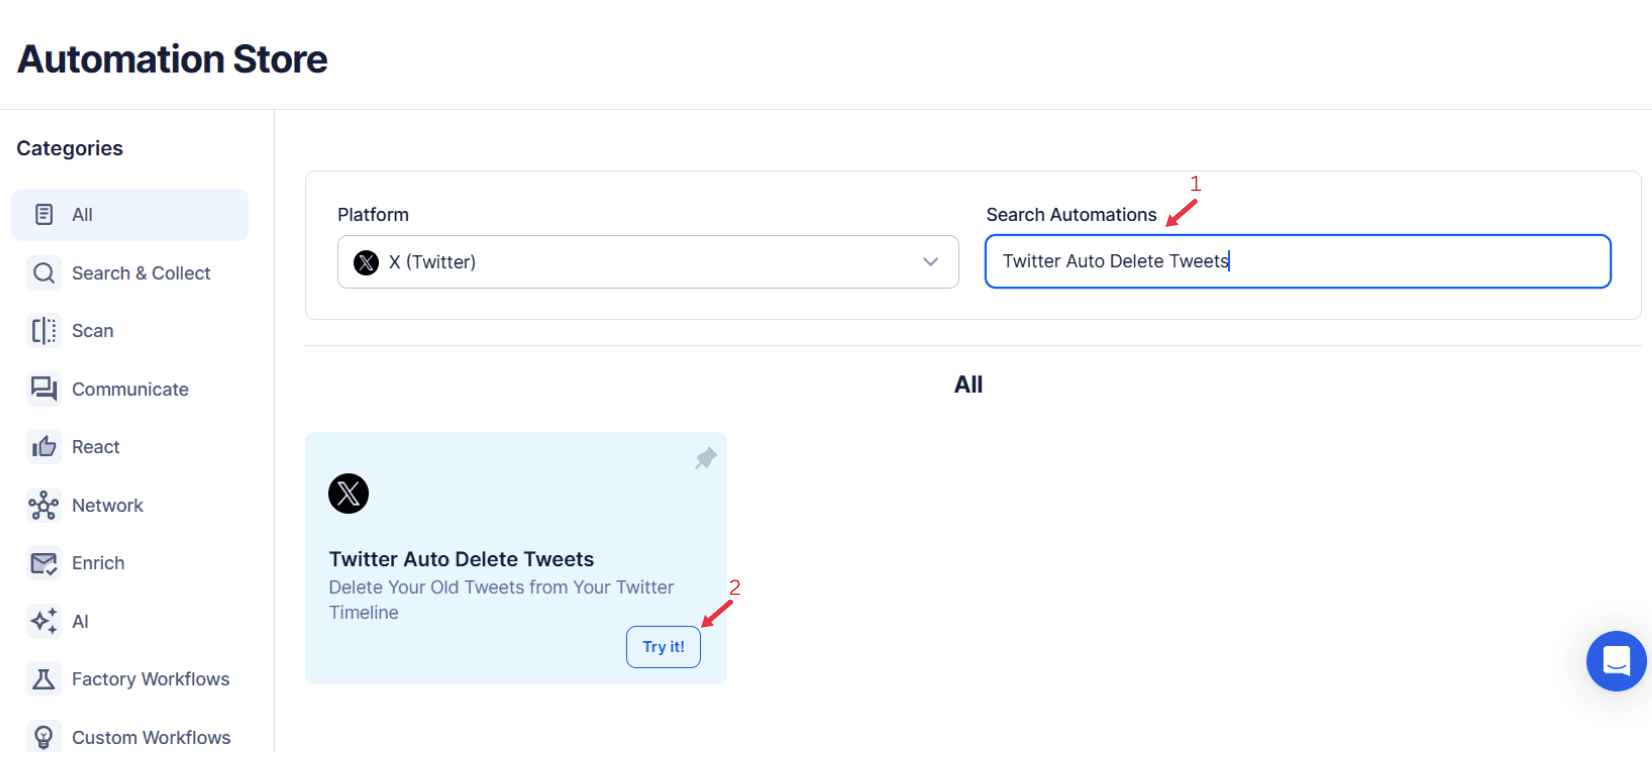Viewport: 1652px width, 775px height.
Task: Open the live chat widget
Action: tap(1616, 661)
